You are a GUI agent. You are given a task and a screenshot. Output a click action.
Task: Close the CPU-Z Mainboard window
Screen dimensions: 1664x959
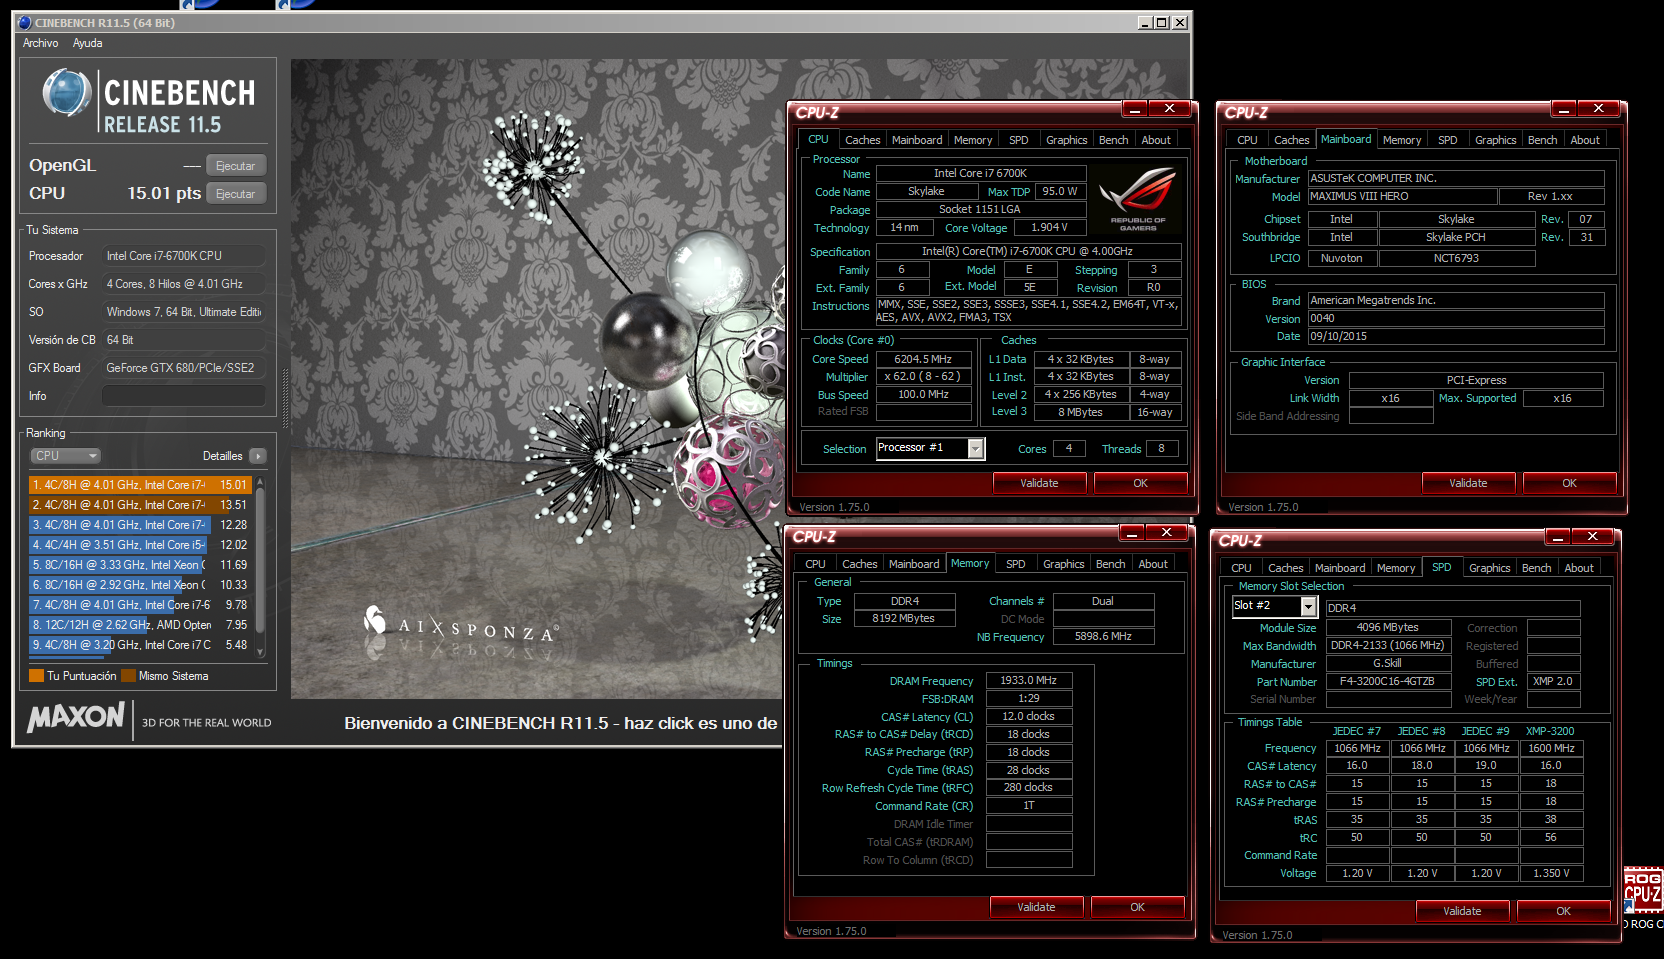pyautogui.click(x=1598, y=108)
